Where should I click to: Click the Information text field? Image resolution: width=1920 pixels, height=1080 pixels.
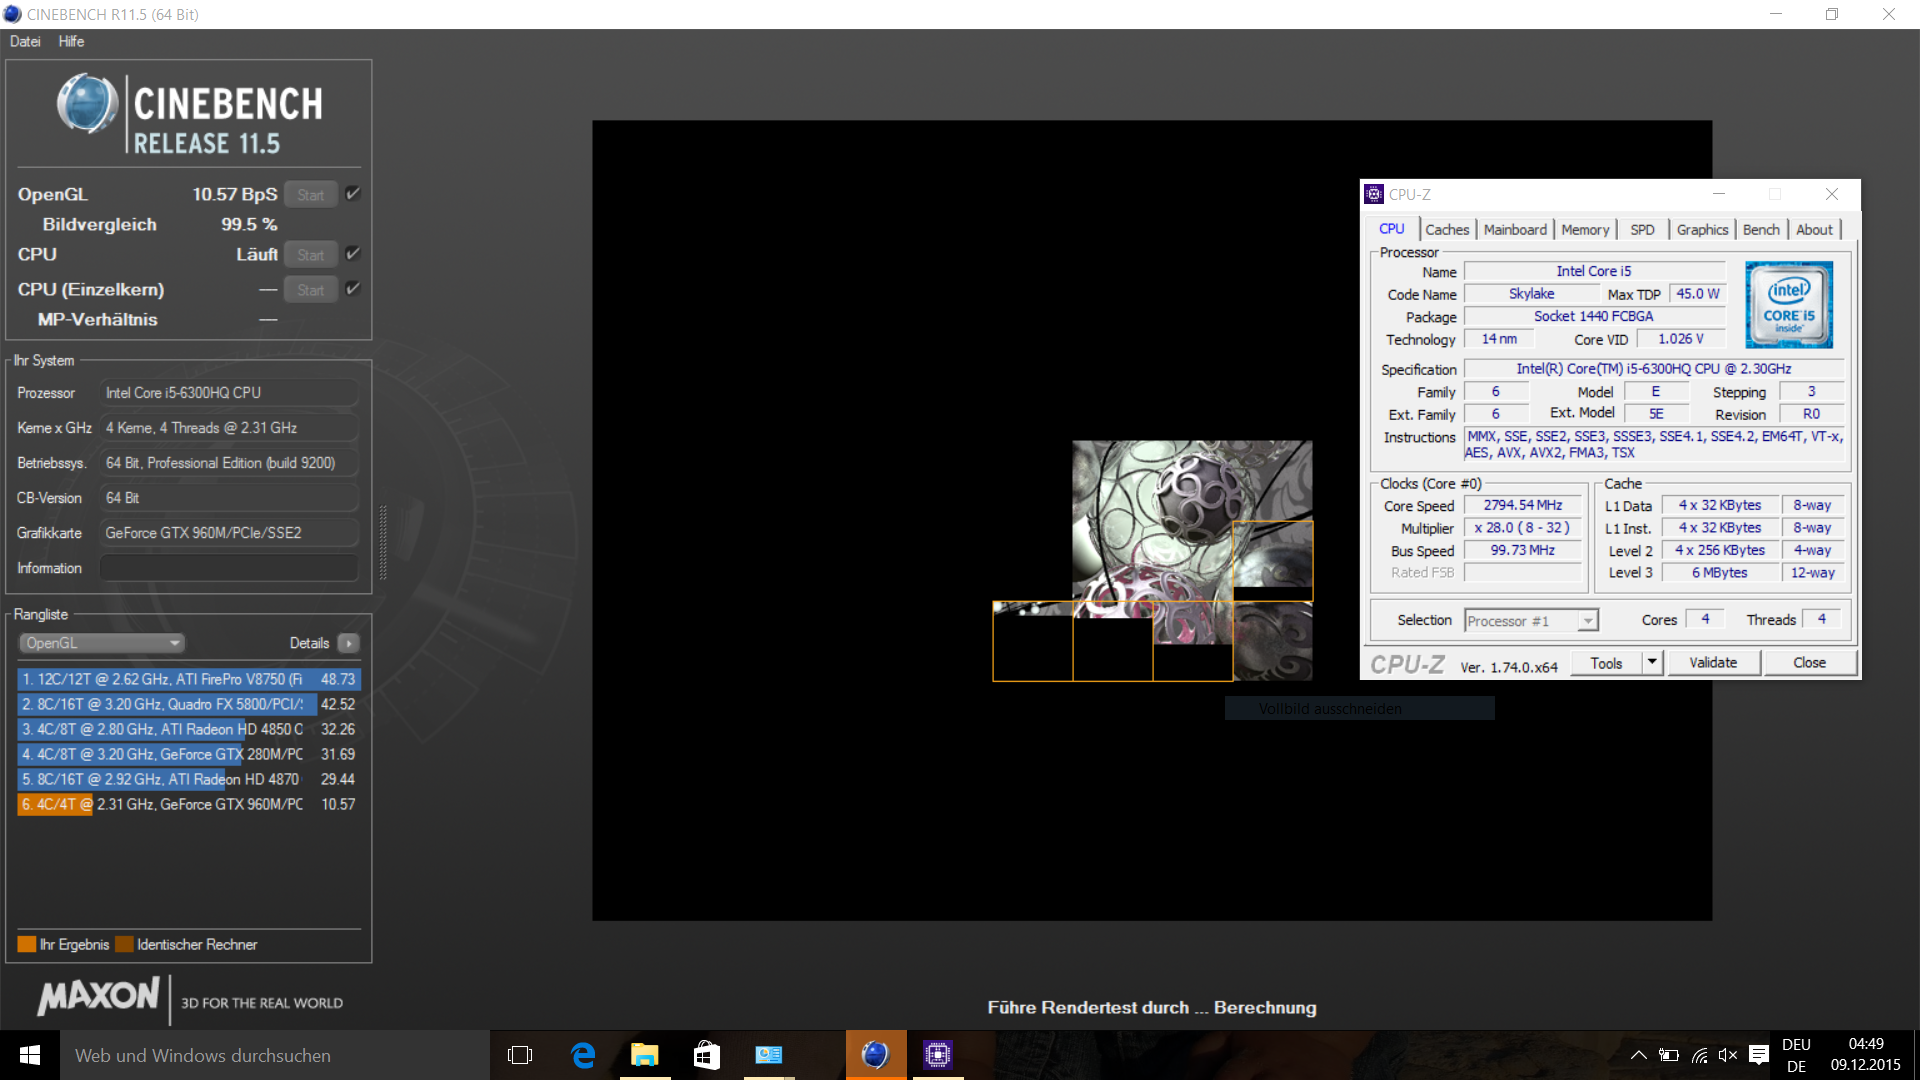pos(229,568)
